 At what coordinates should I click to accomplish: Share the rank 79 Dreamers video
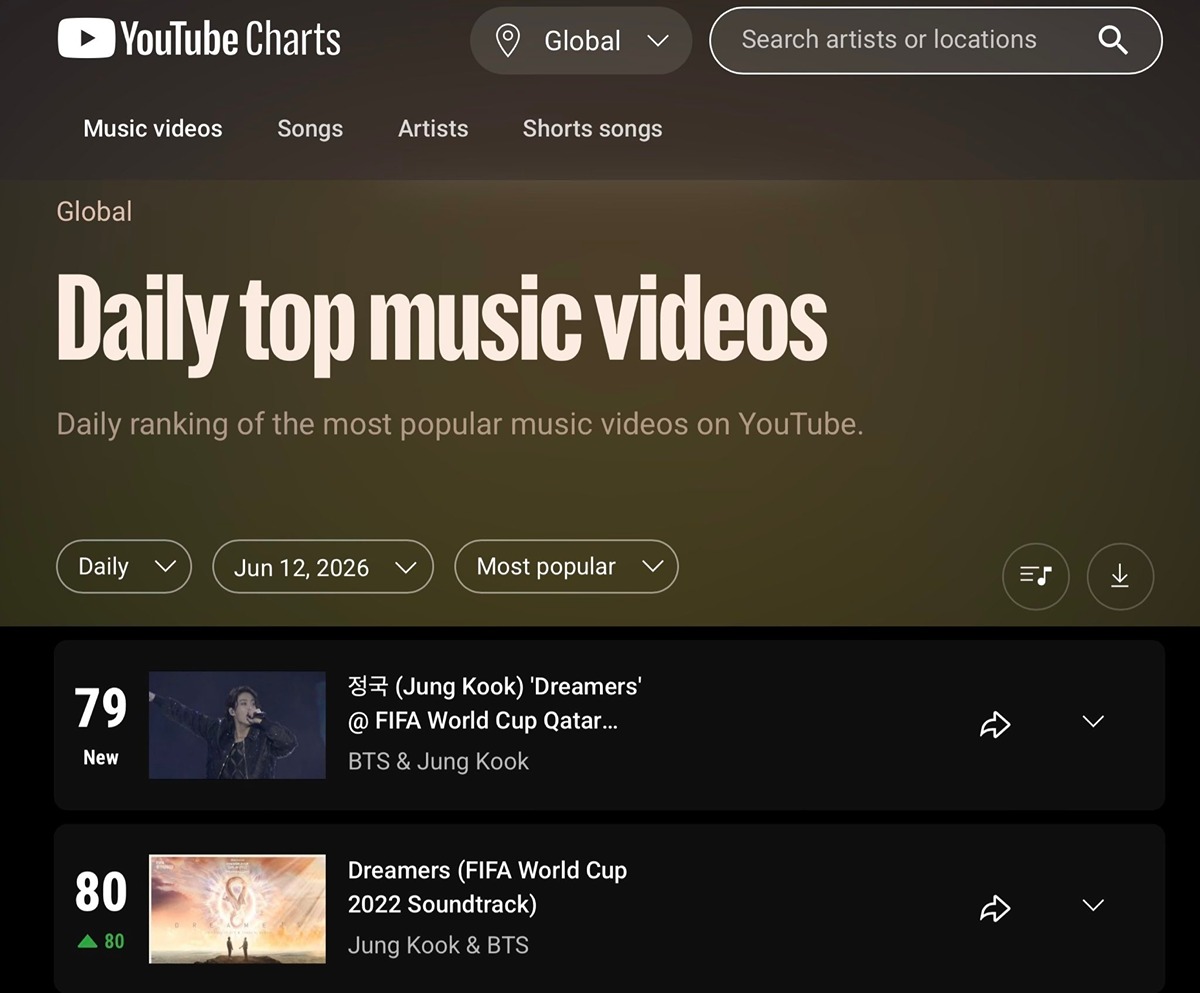[x=995, y=724]
